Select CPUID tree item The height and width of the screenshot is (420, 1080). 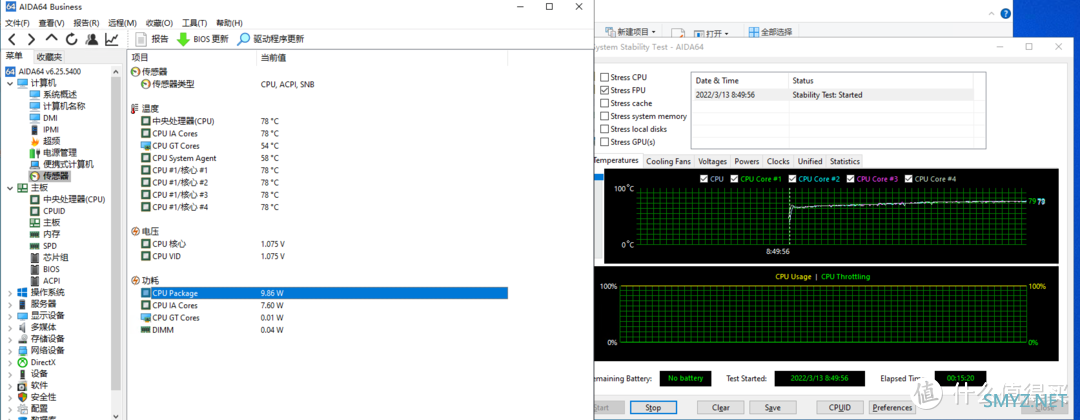(48, 211)
